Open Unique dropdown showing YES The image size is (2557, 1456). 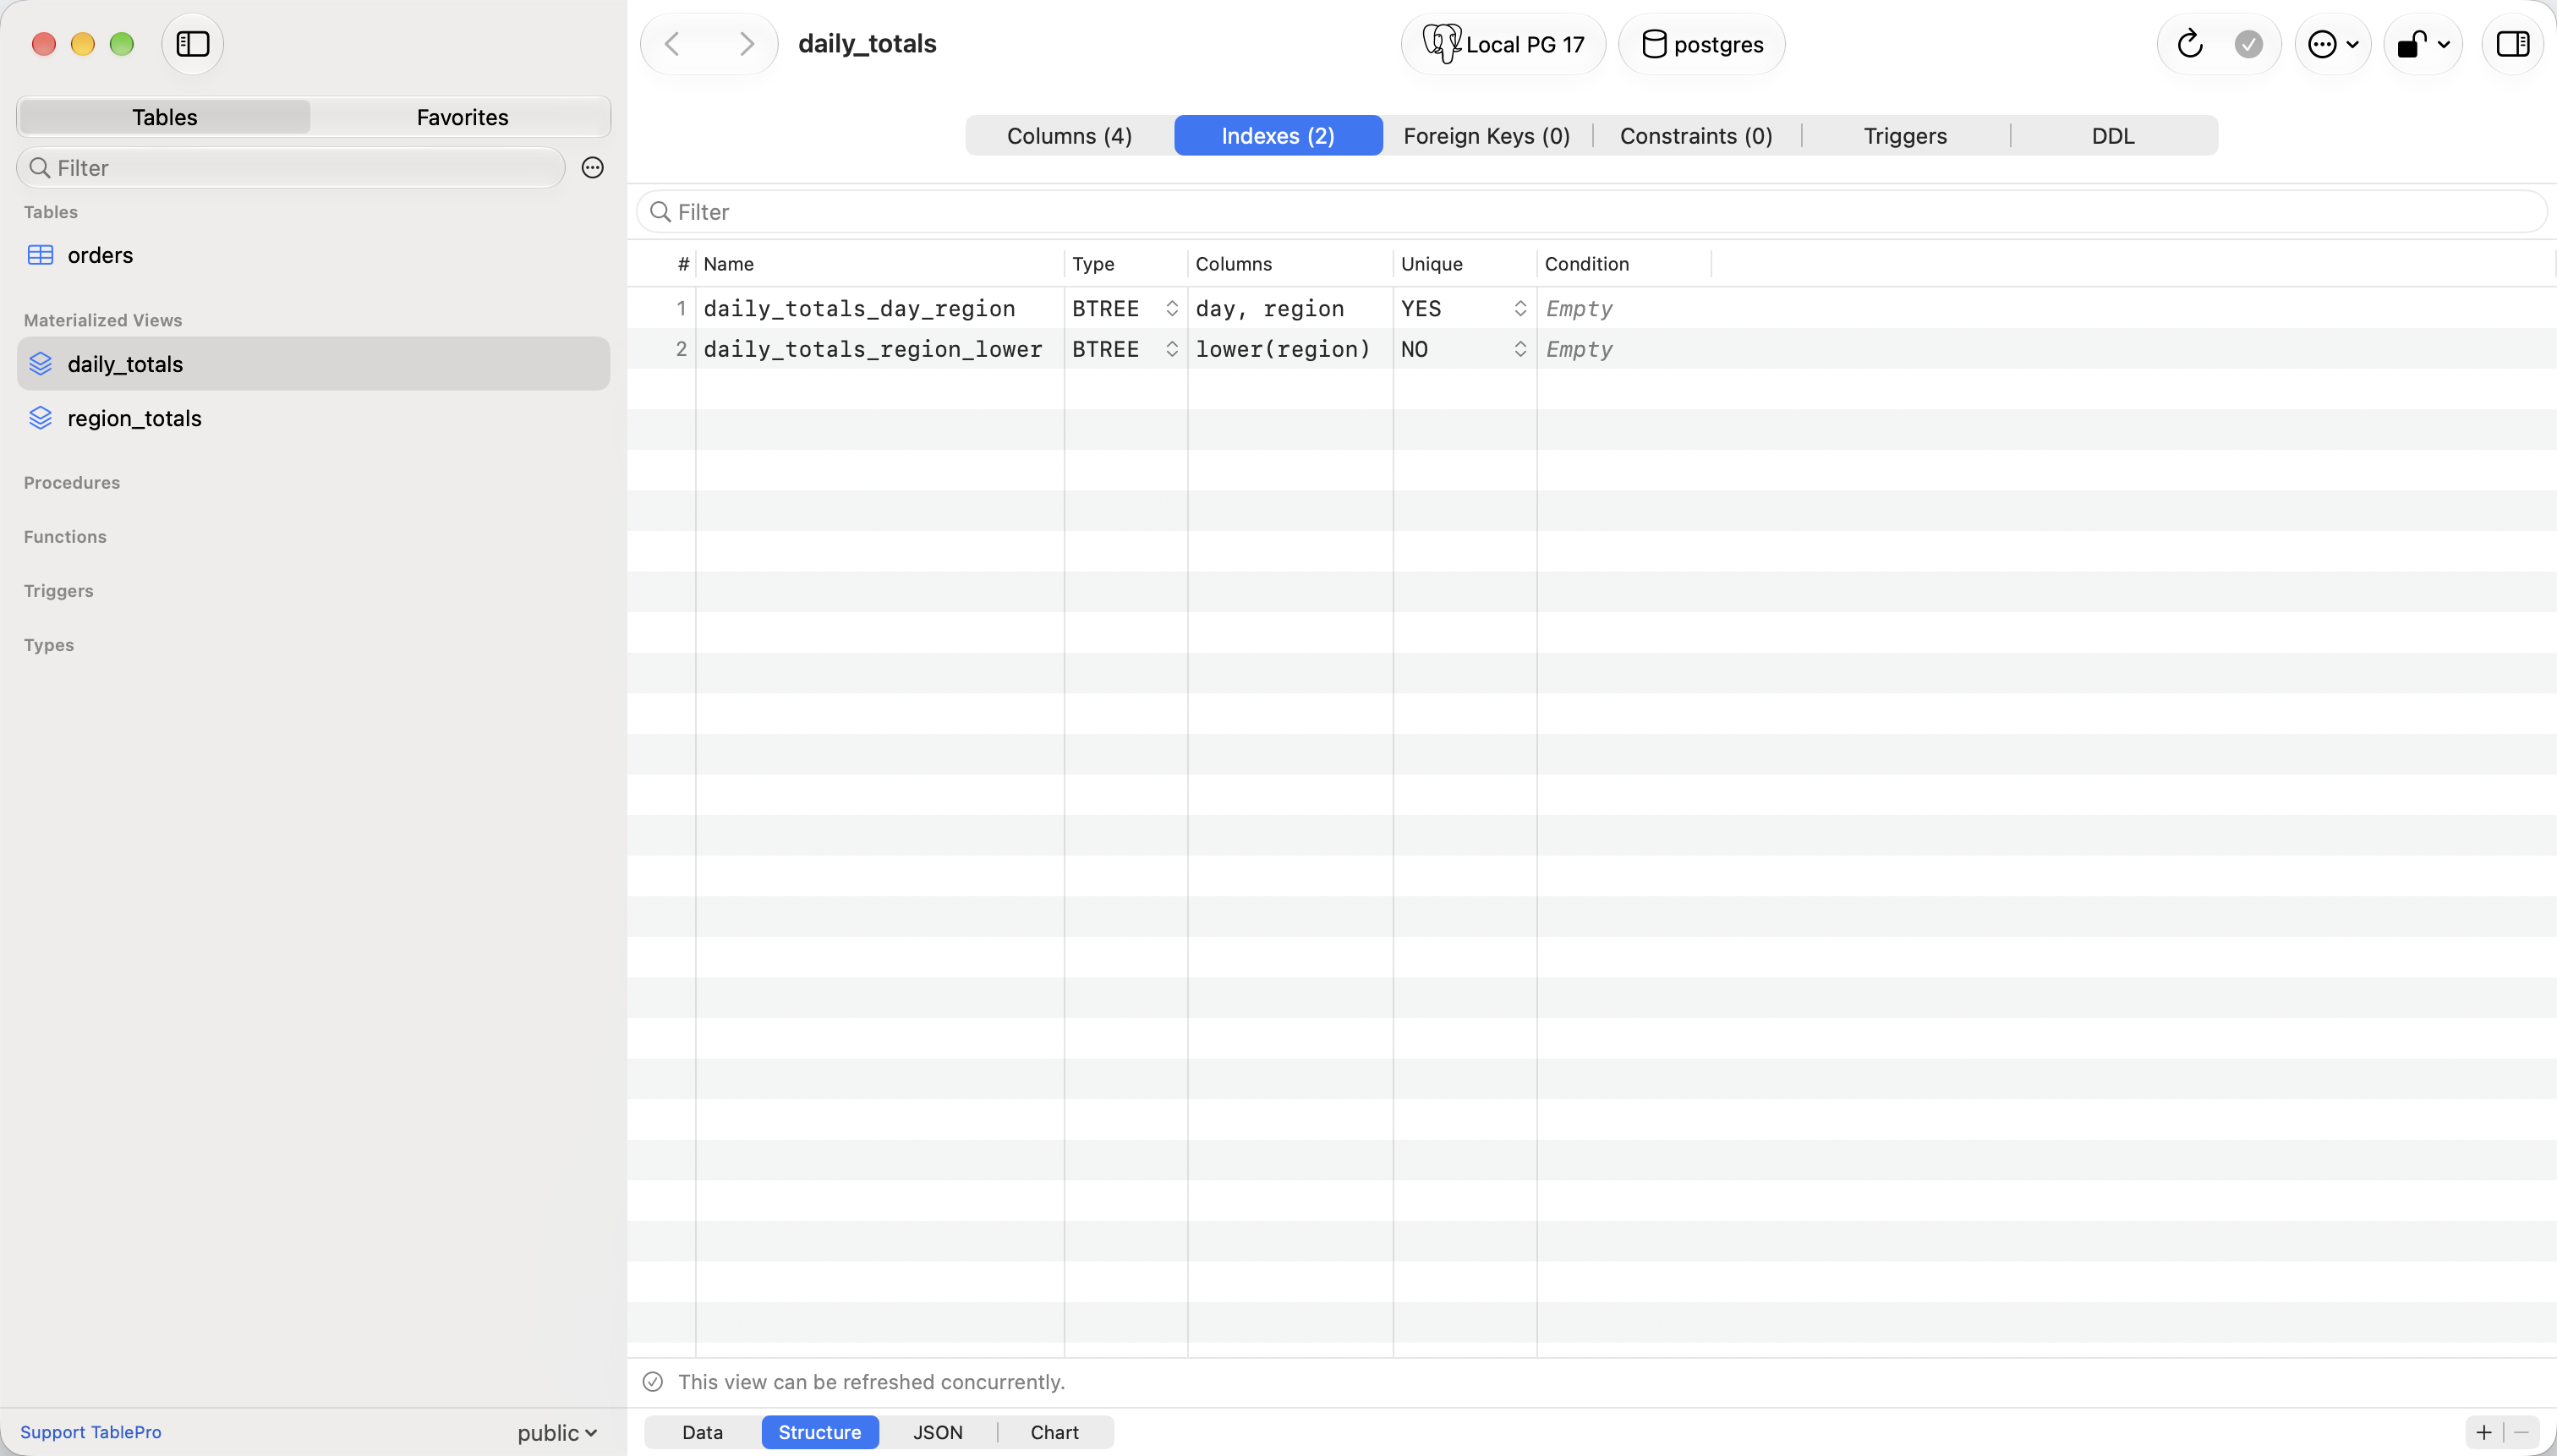tap(1520, 308)
